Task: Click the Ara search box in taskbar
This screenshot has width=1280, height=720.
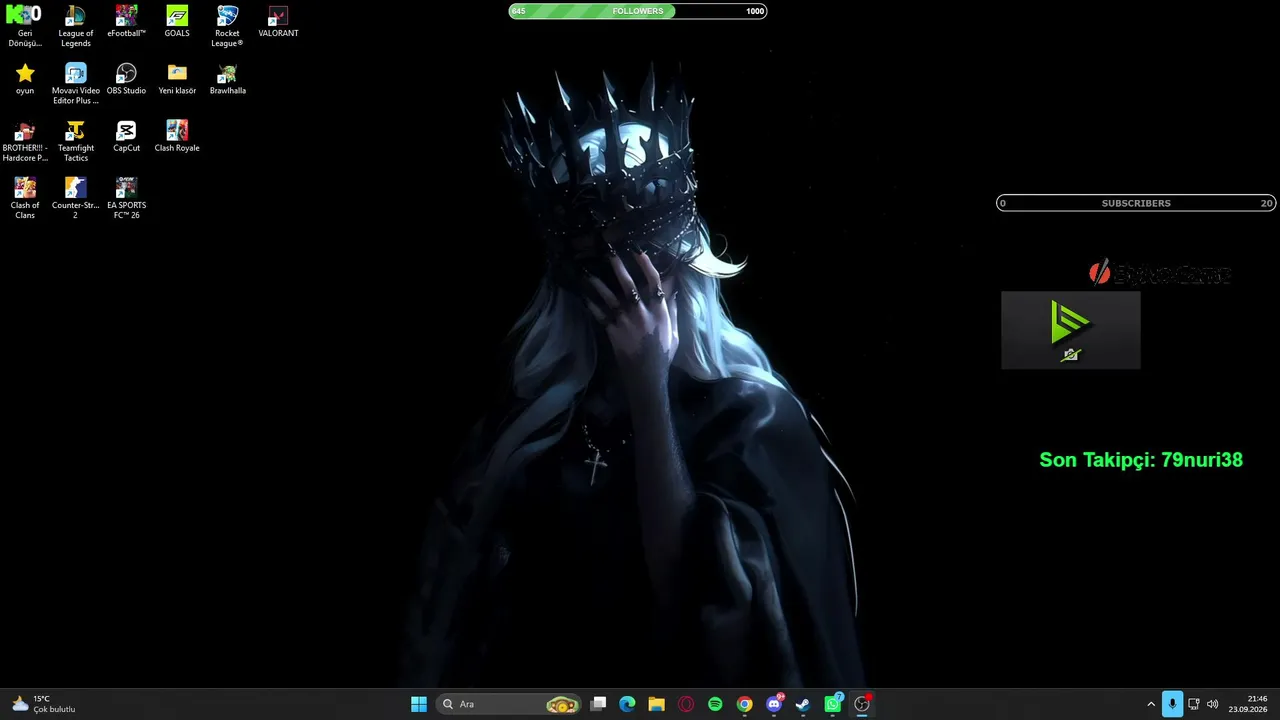Action: pos(510,704)
